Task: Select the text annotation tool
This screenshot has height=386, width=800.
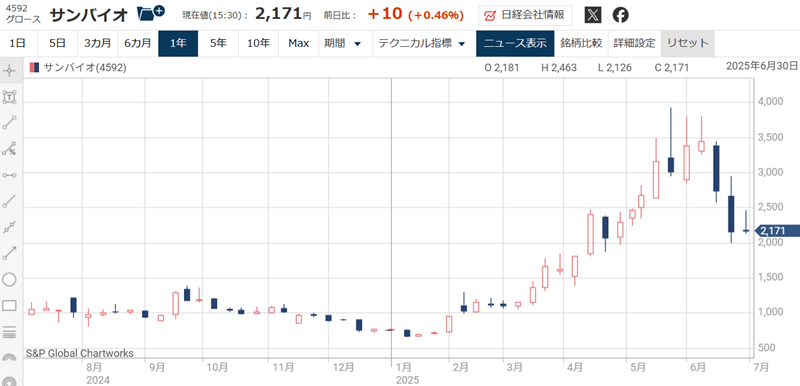Action: (x=10, y=96)
